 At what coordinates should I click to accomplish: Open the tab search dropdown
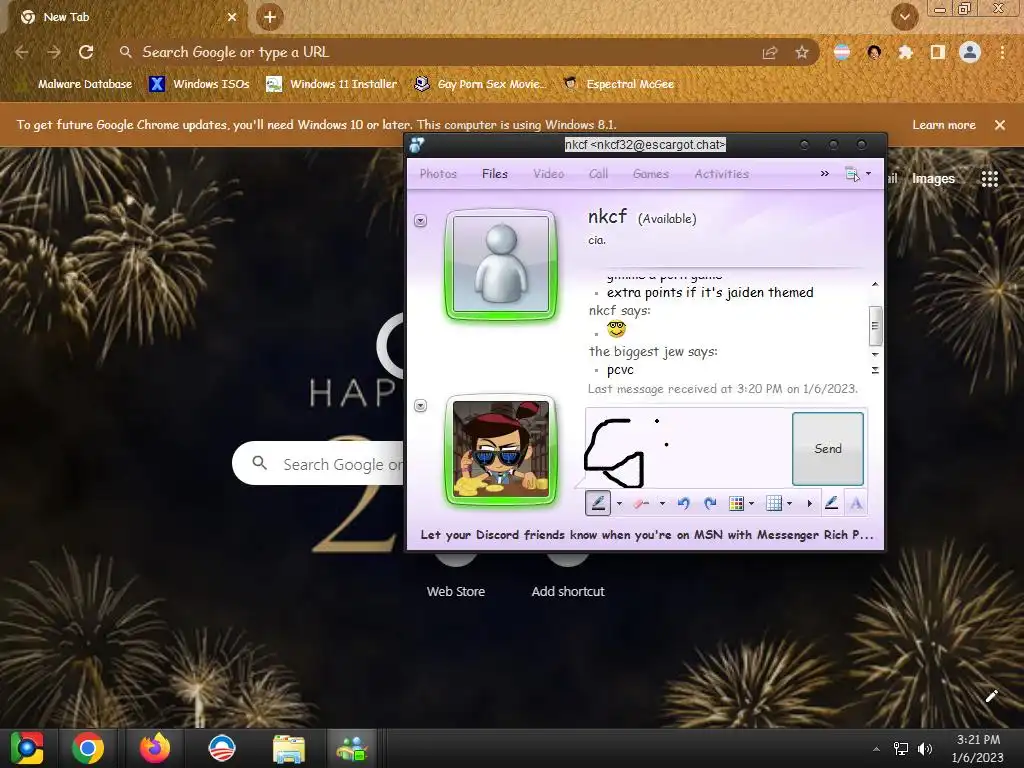tap(904, 18)
